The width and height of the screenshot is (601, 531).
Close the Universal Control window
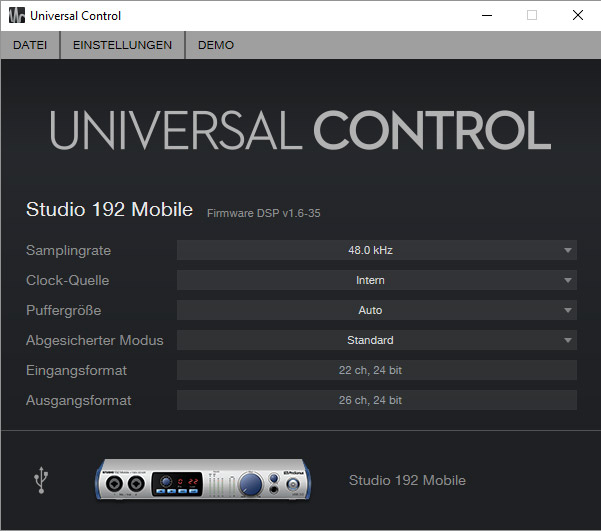[x=578, y=15]
